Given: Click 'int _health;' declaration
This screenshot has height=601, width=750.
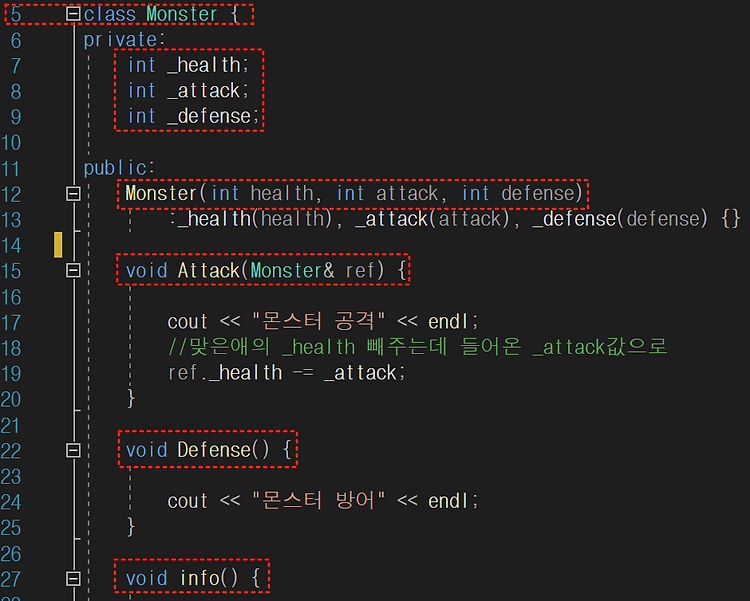Looking at the screenshot, I should tap(188, 65).
